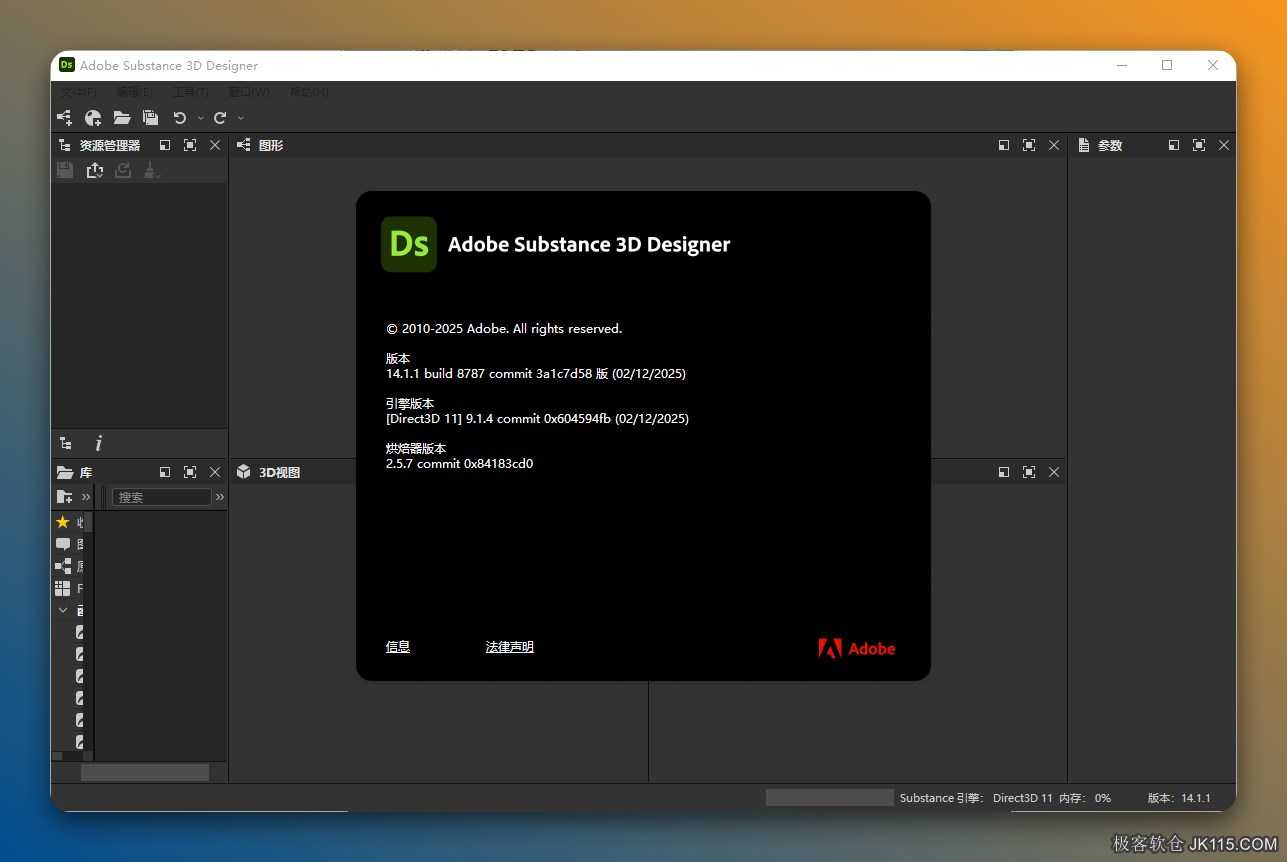Close the 参数 panel
Viewport: 1287px width, 862px height.
(x=1224, y=145)
